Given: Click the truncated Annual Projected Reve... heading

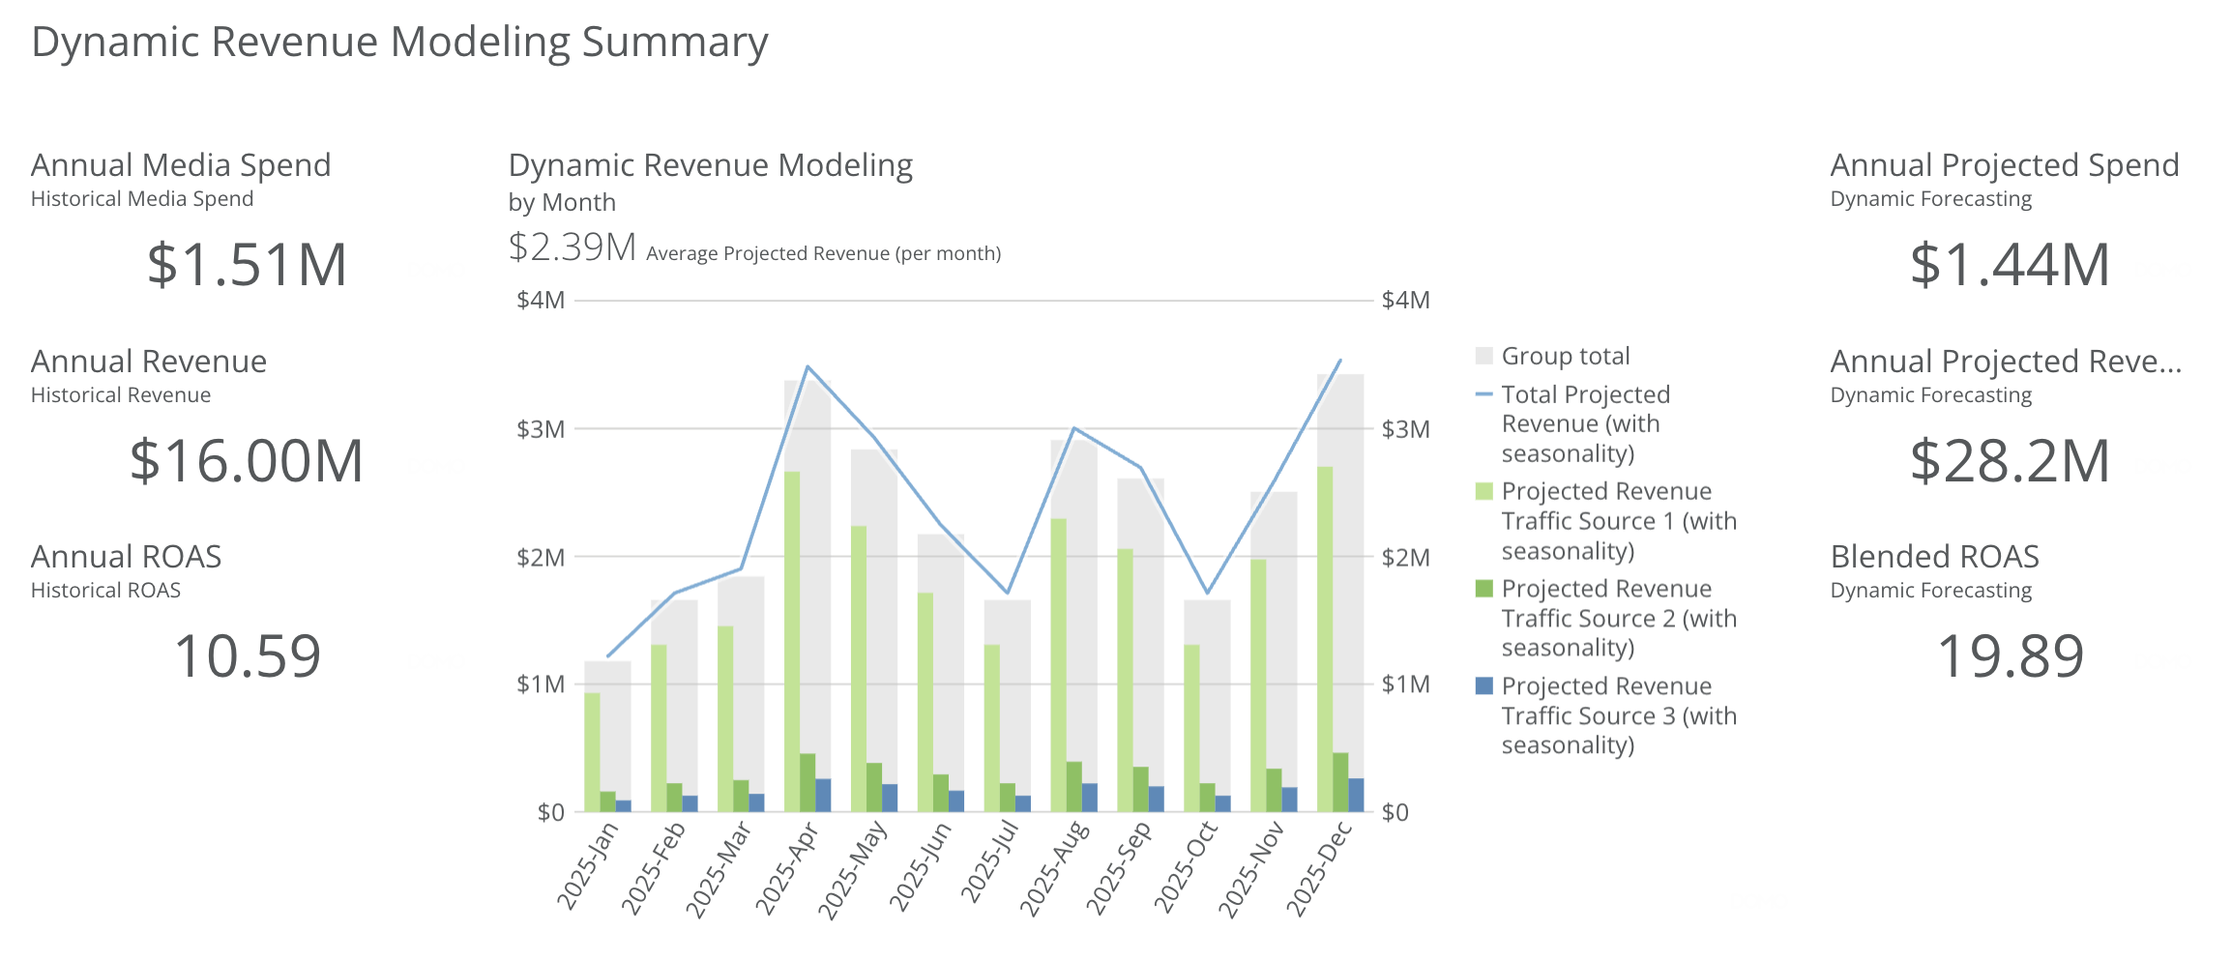Looking at the screenshot, I should [x=2006, y=361].
